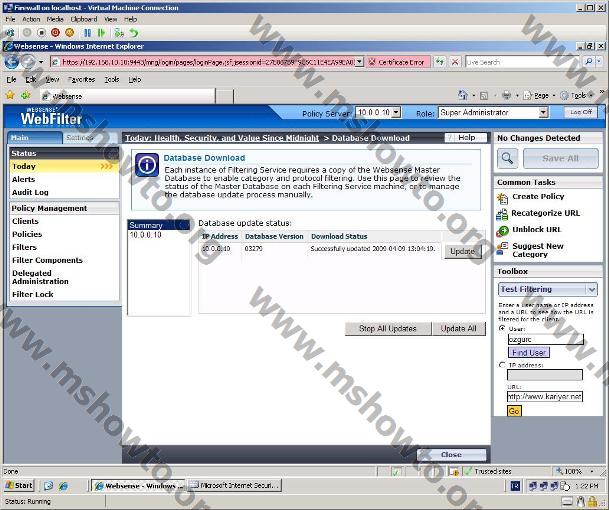The height and width of the screenshot is (510, 609).
Task: Select the IP address radio button
Action: tap(502, 365)
